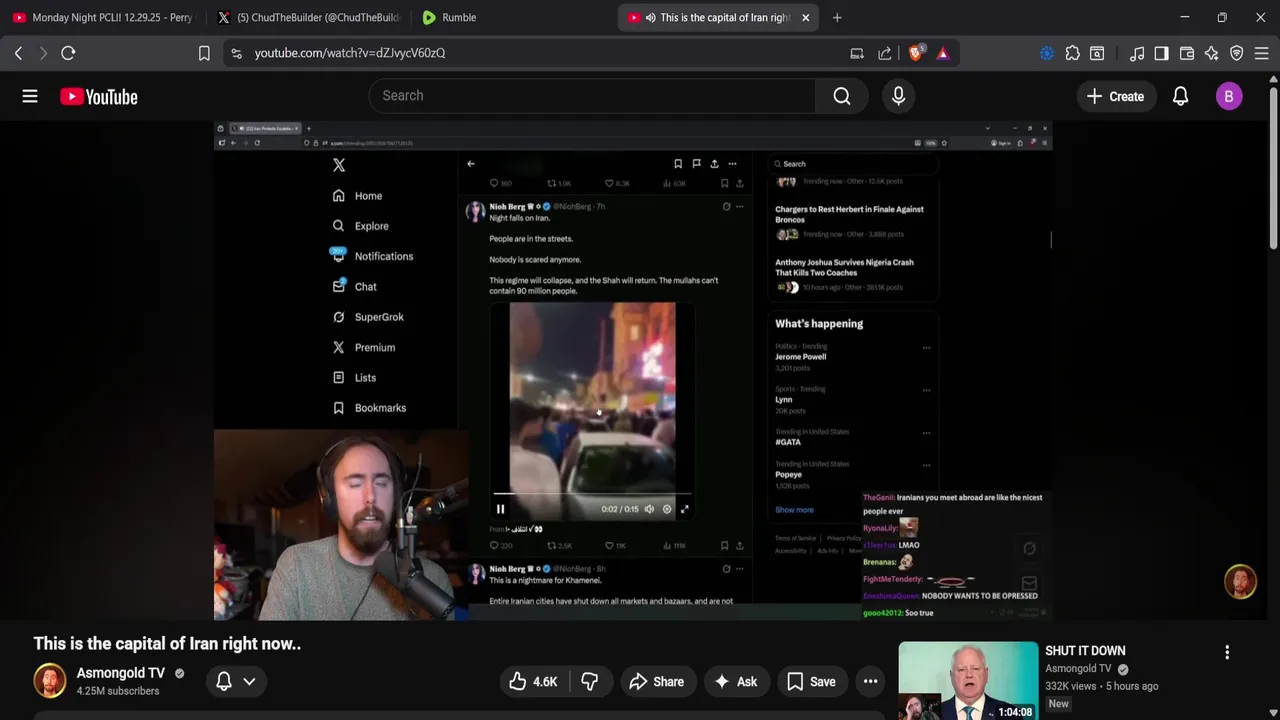The image size is (1280, 720).
Task: Click the address bar URL text
Action: tap(350, 53)
